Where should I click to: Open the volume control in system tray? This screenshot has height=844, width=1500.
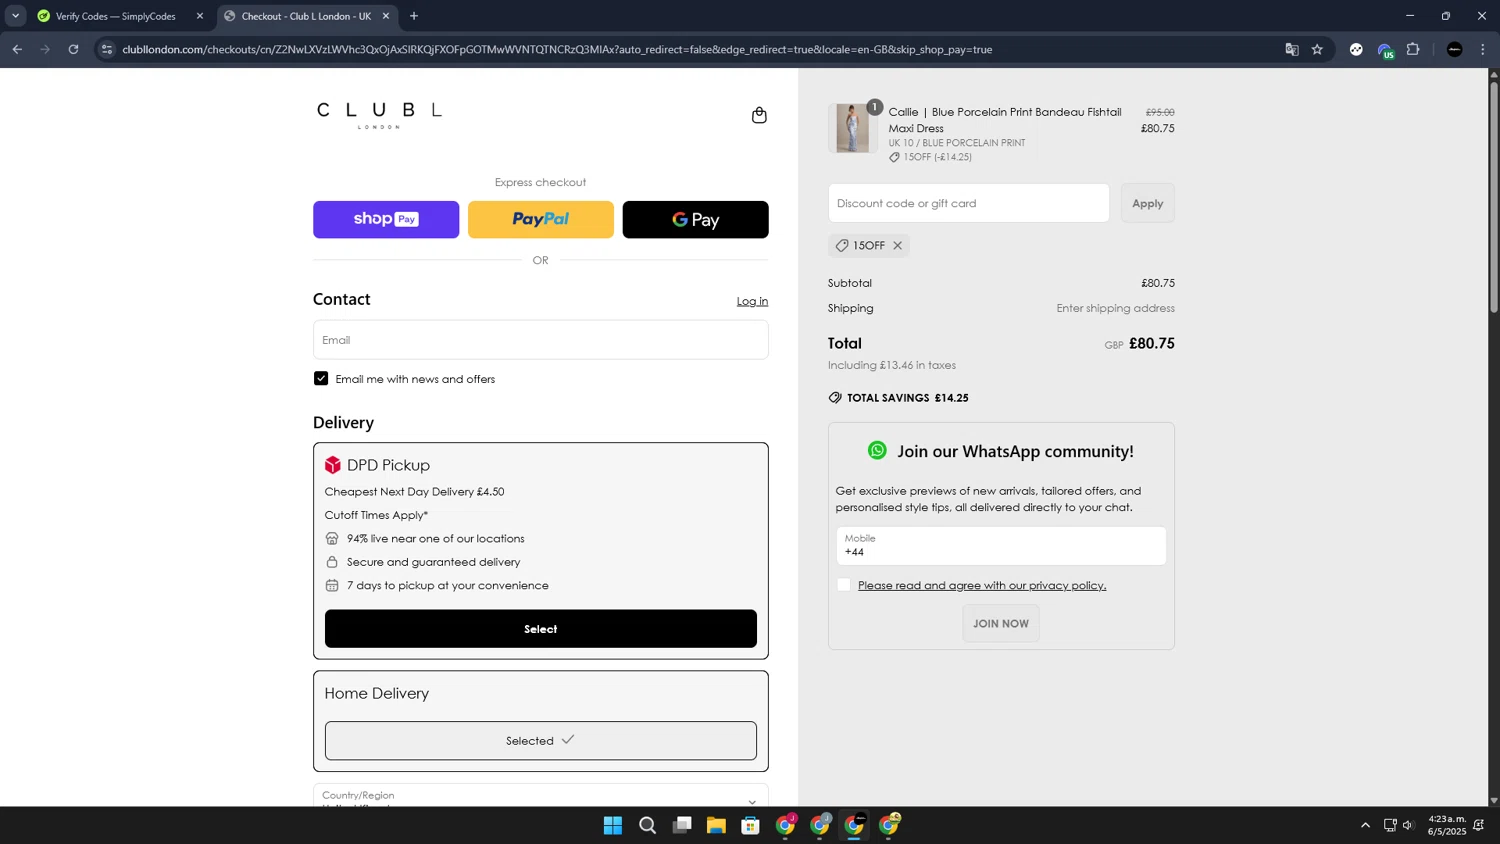(x=1409, y=826)
